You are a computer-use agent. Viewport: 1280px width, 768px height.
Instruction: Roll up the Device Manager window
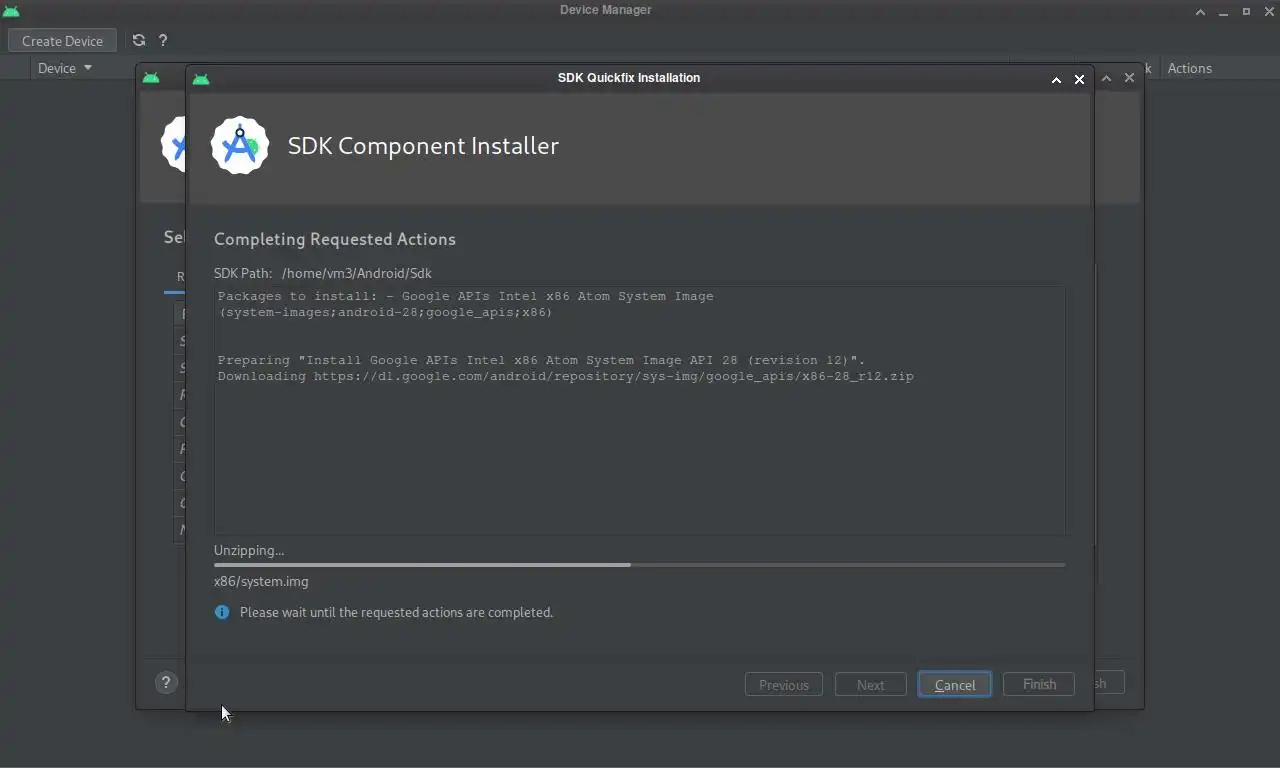pos(1200,11)
